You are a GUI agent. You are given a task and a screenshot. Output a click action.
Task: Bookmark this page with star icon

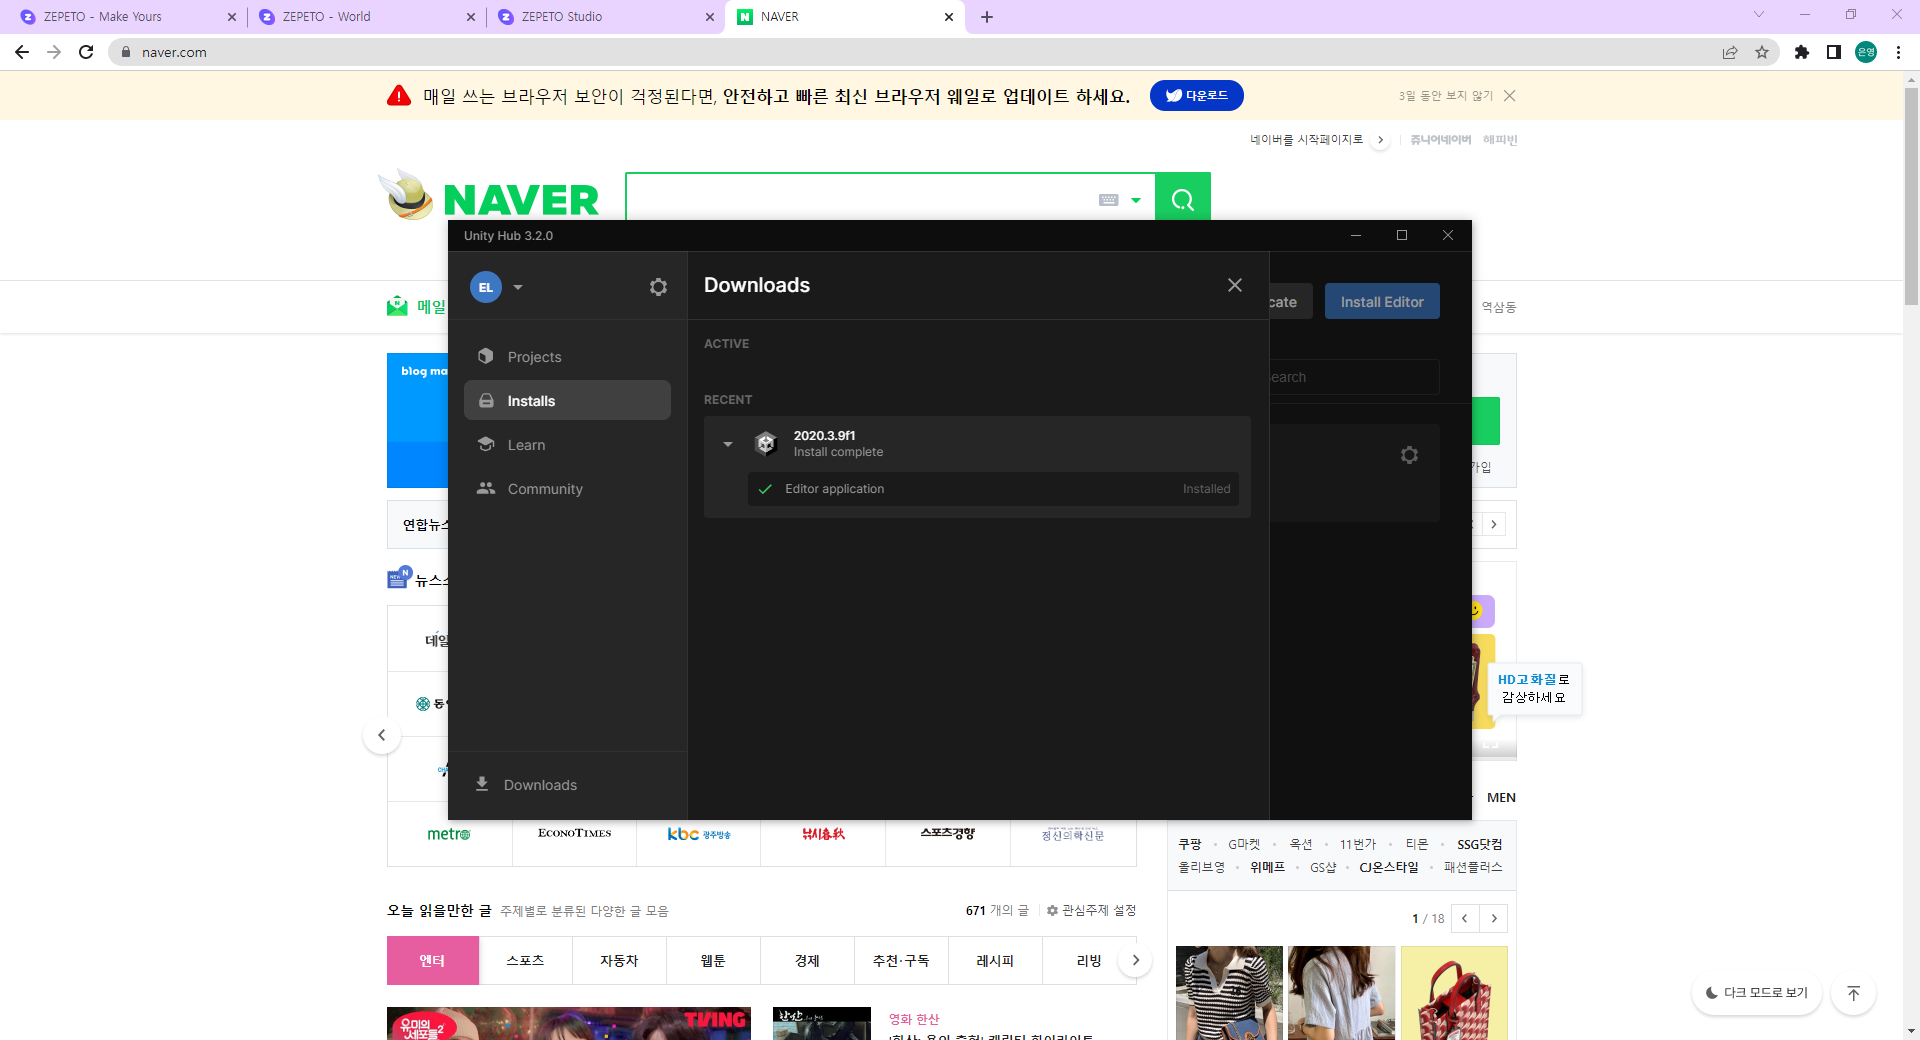[1762, 52]
